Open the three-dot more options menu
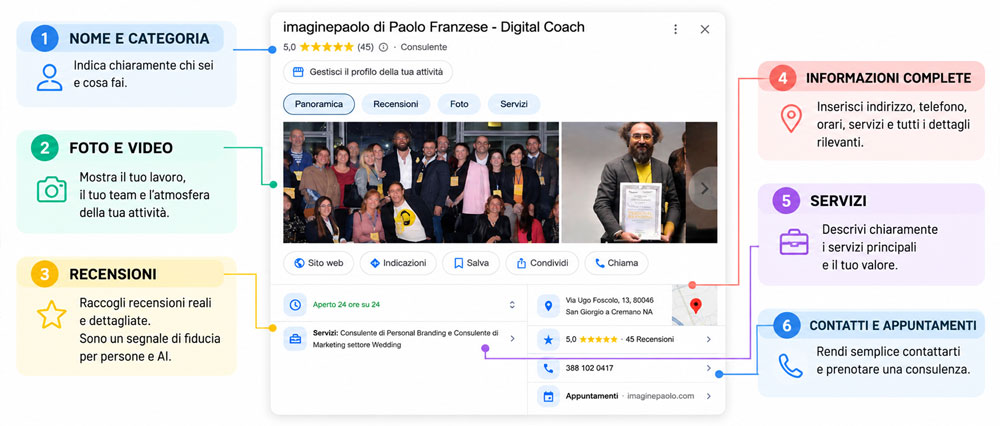The width and height of the screenshot is (1000, 426). coord(675,29)
